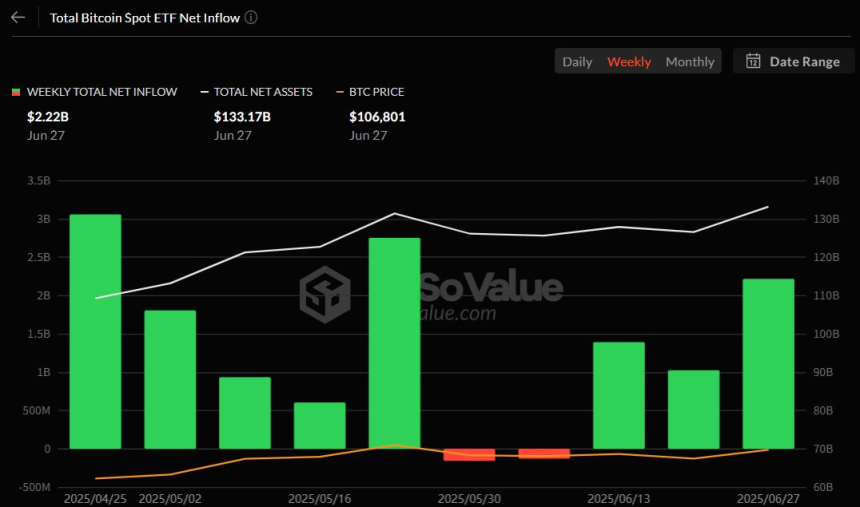This screenshot has height=507, width=860.
Task: Click the back arrow icon
Action: [18, 17]
